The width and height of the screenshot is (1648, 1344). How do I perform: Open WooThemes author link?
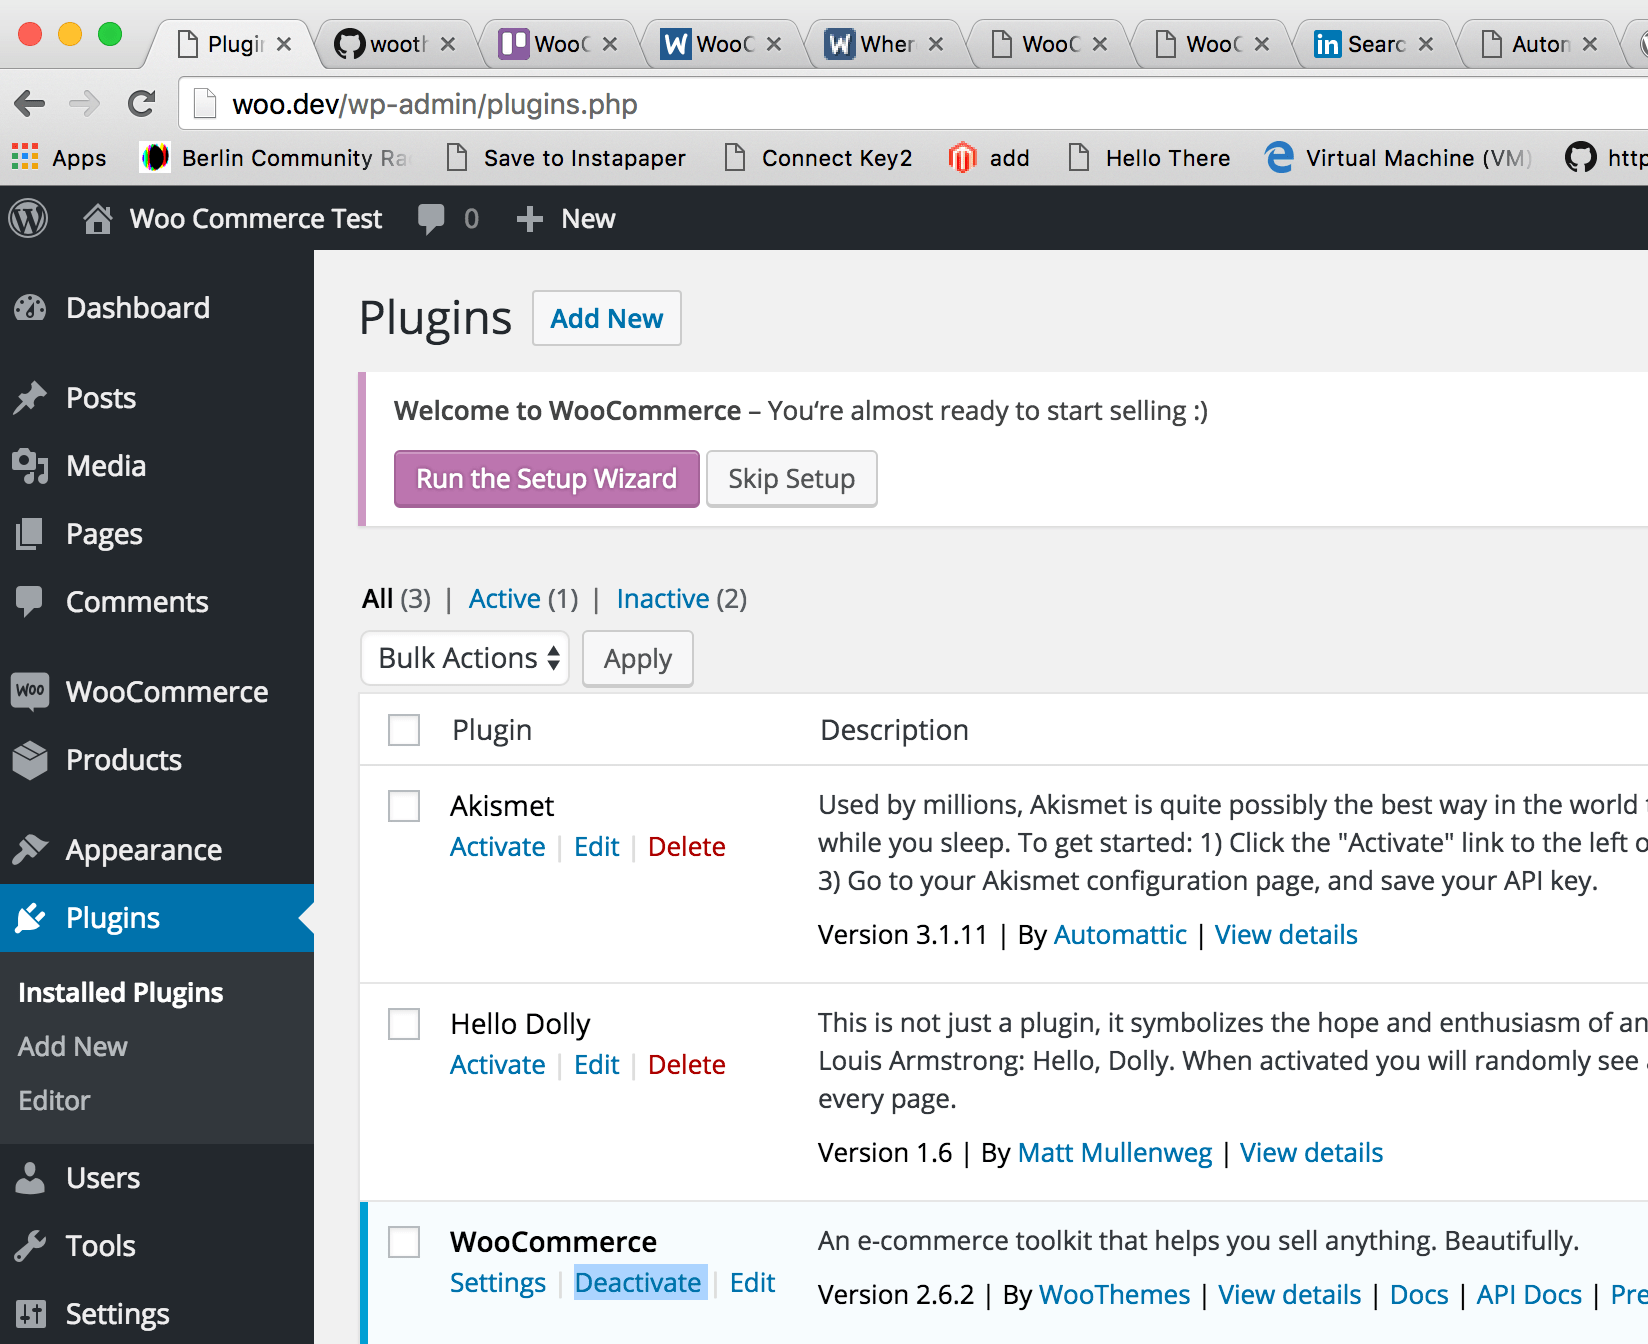(1115, 1295)
